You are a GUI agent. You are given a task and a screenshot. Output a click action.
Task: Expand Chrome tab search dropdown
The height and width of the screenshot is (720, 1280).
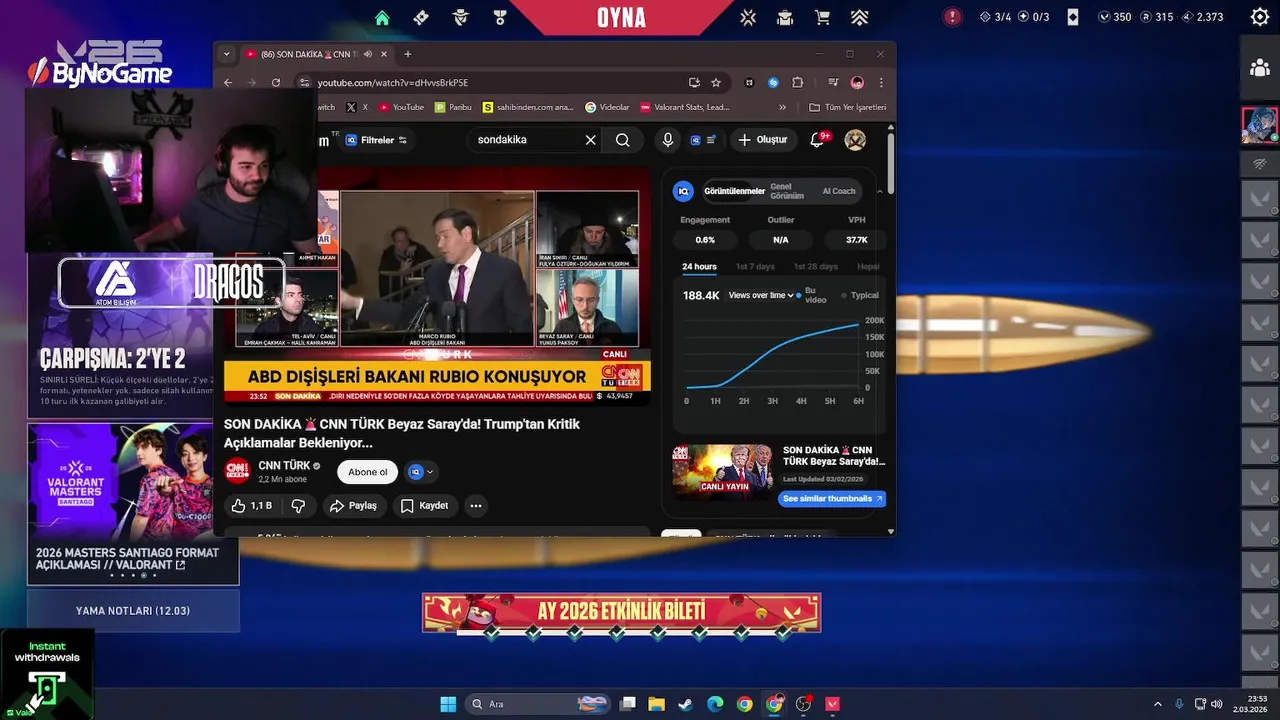pos(227,54)
